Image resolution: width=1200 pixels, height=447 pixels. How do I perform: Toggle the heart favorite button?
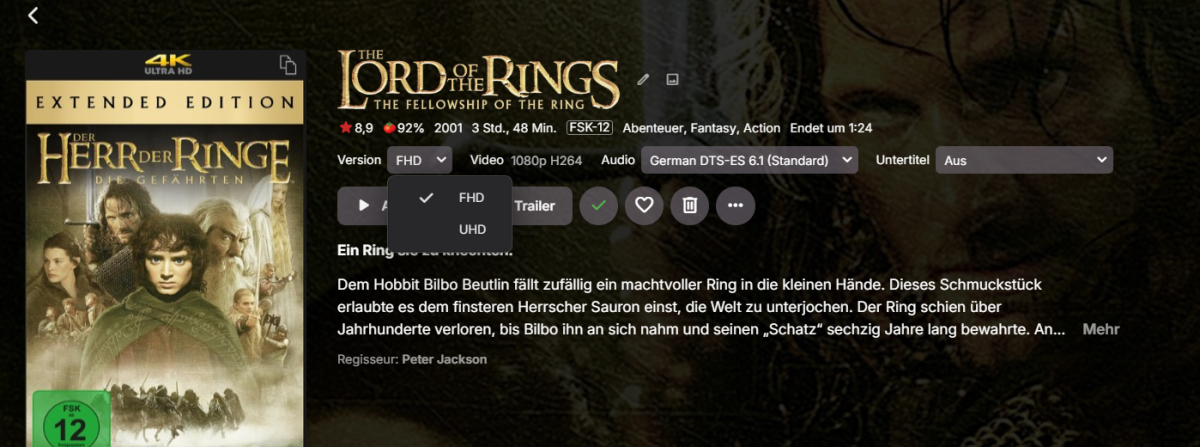644,205
